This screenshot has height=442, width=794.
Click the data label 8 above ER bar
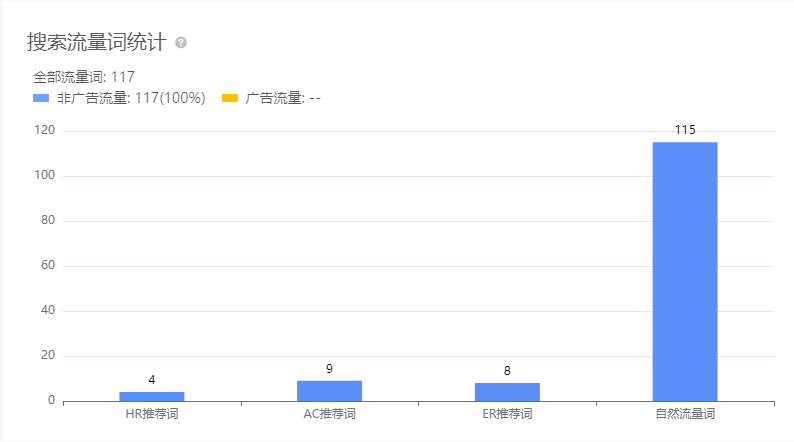click(507, 371)
